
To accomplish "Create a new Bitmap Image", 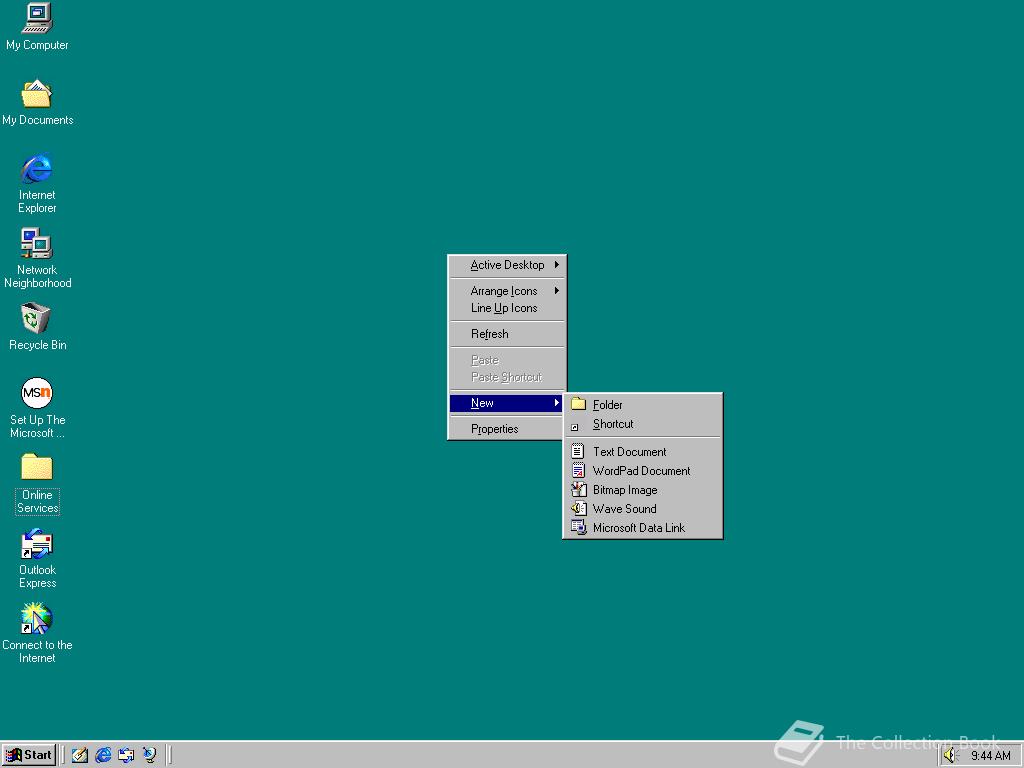I will pyautogui.click(x=643, y=489).
